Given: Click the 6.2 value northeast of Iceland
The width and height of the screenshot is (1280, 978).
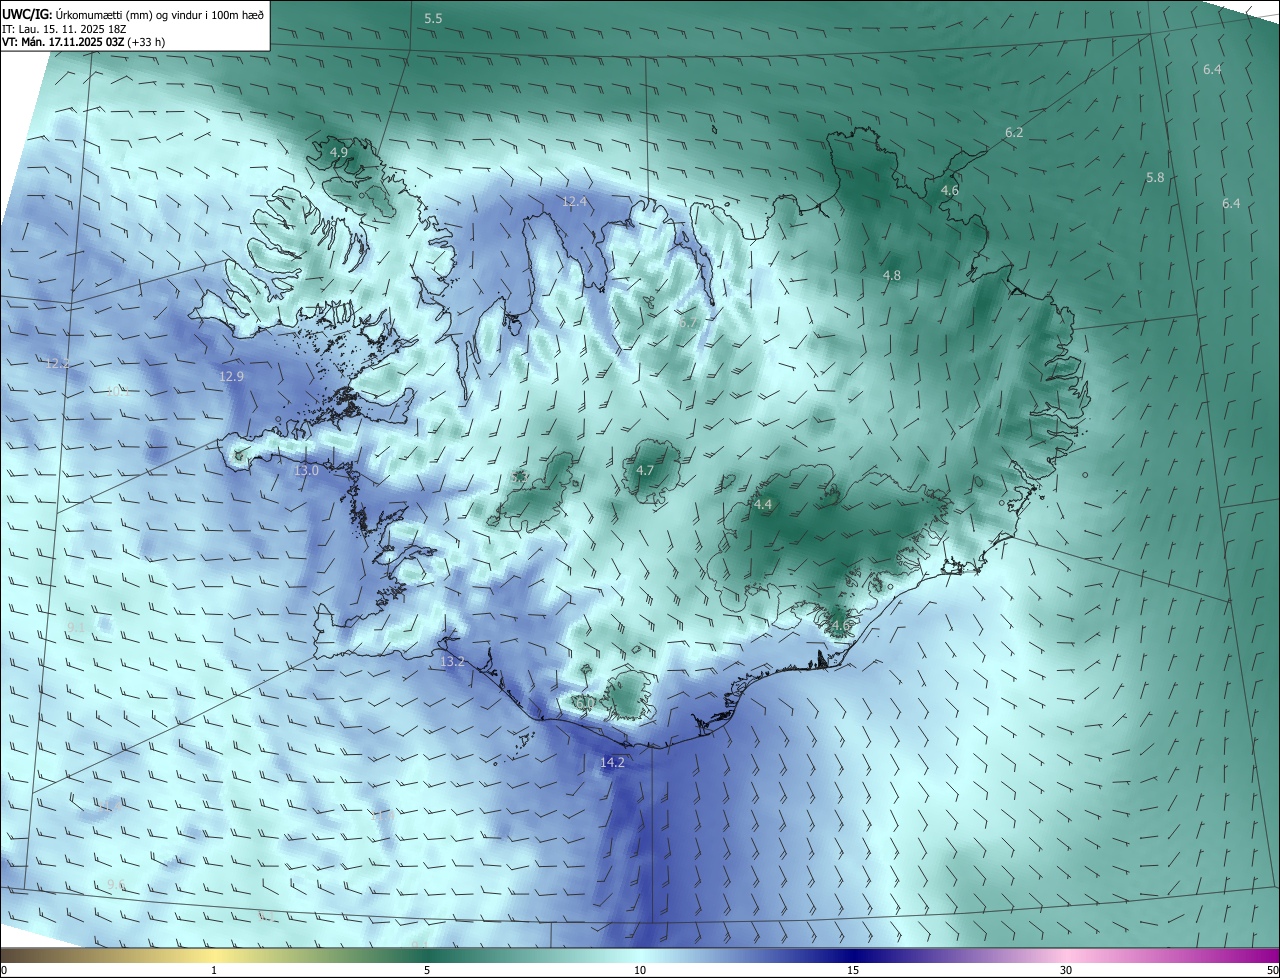Looking at the screenshot, I should click(x=1014, y=132).
